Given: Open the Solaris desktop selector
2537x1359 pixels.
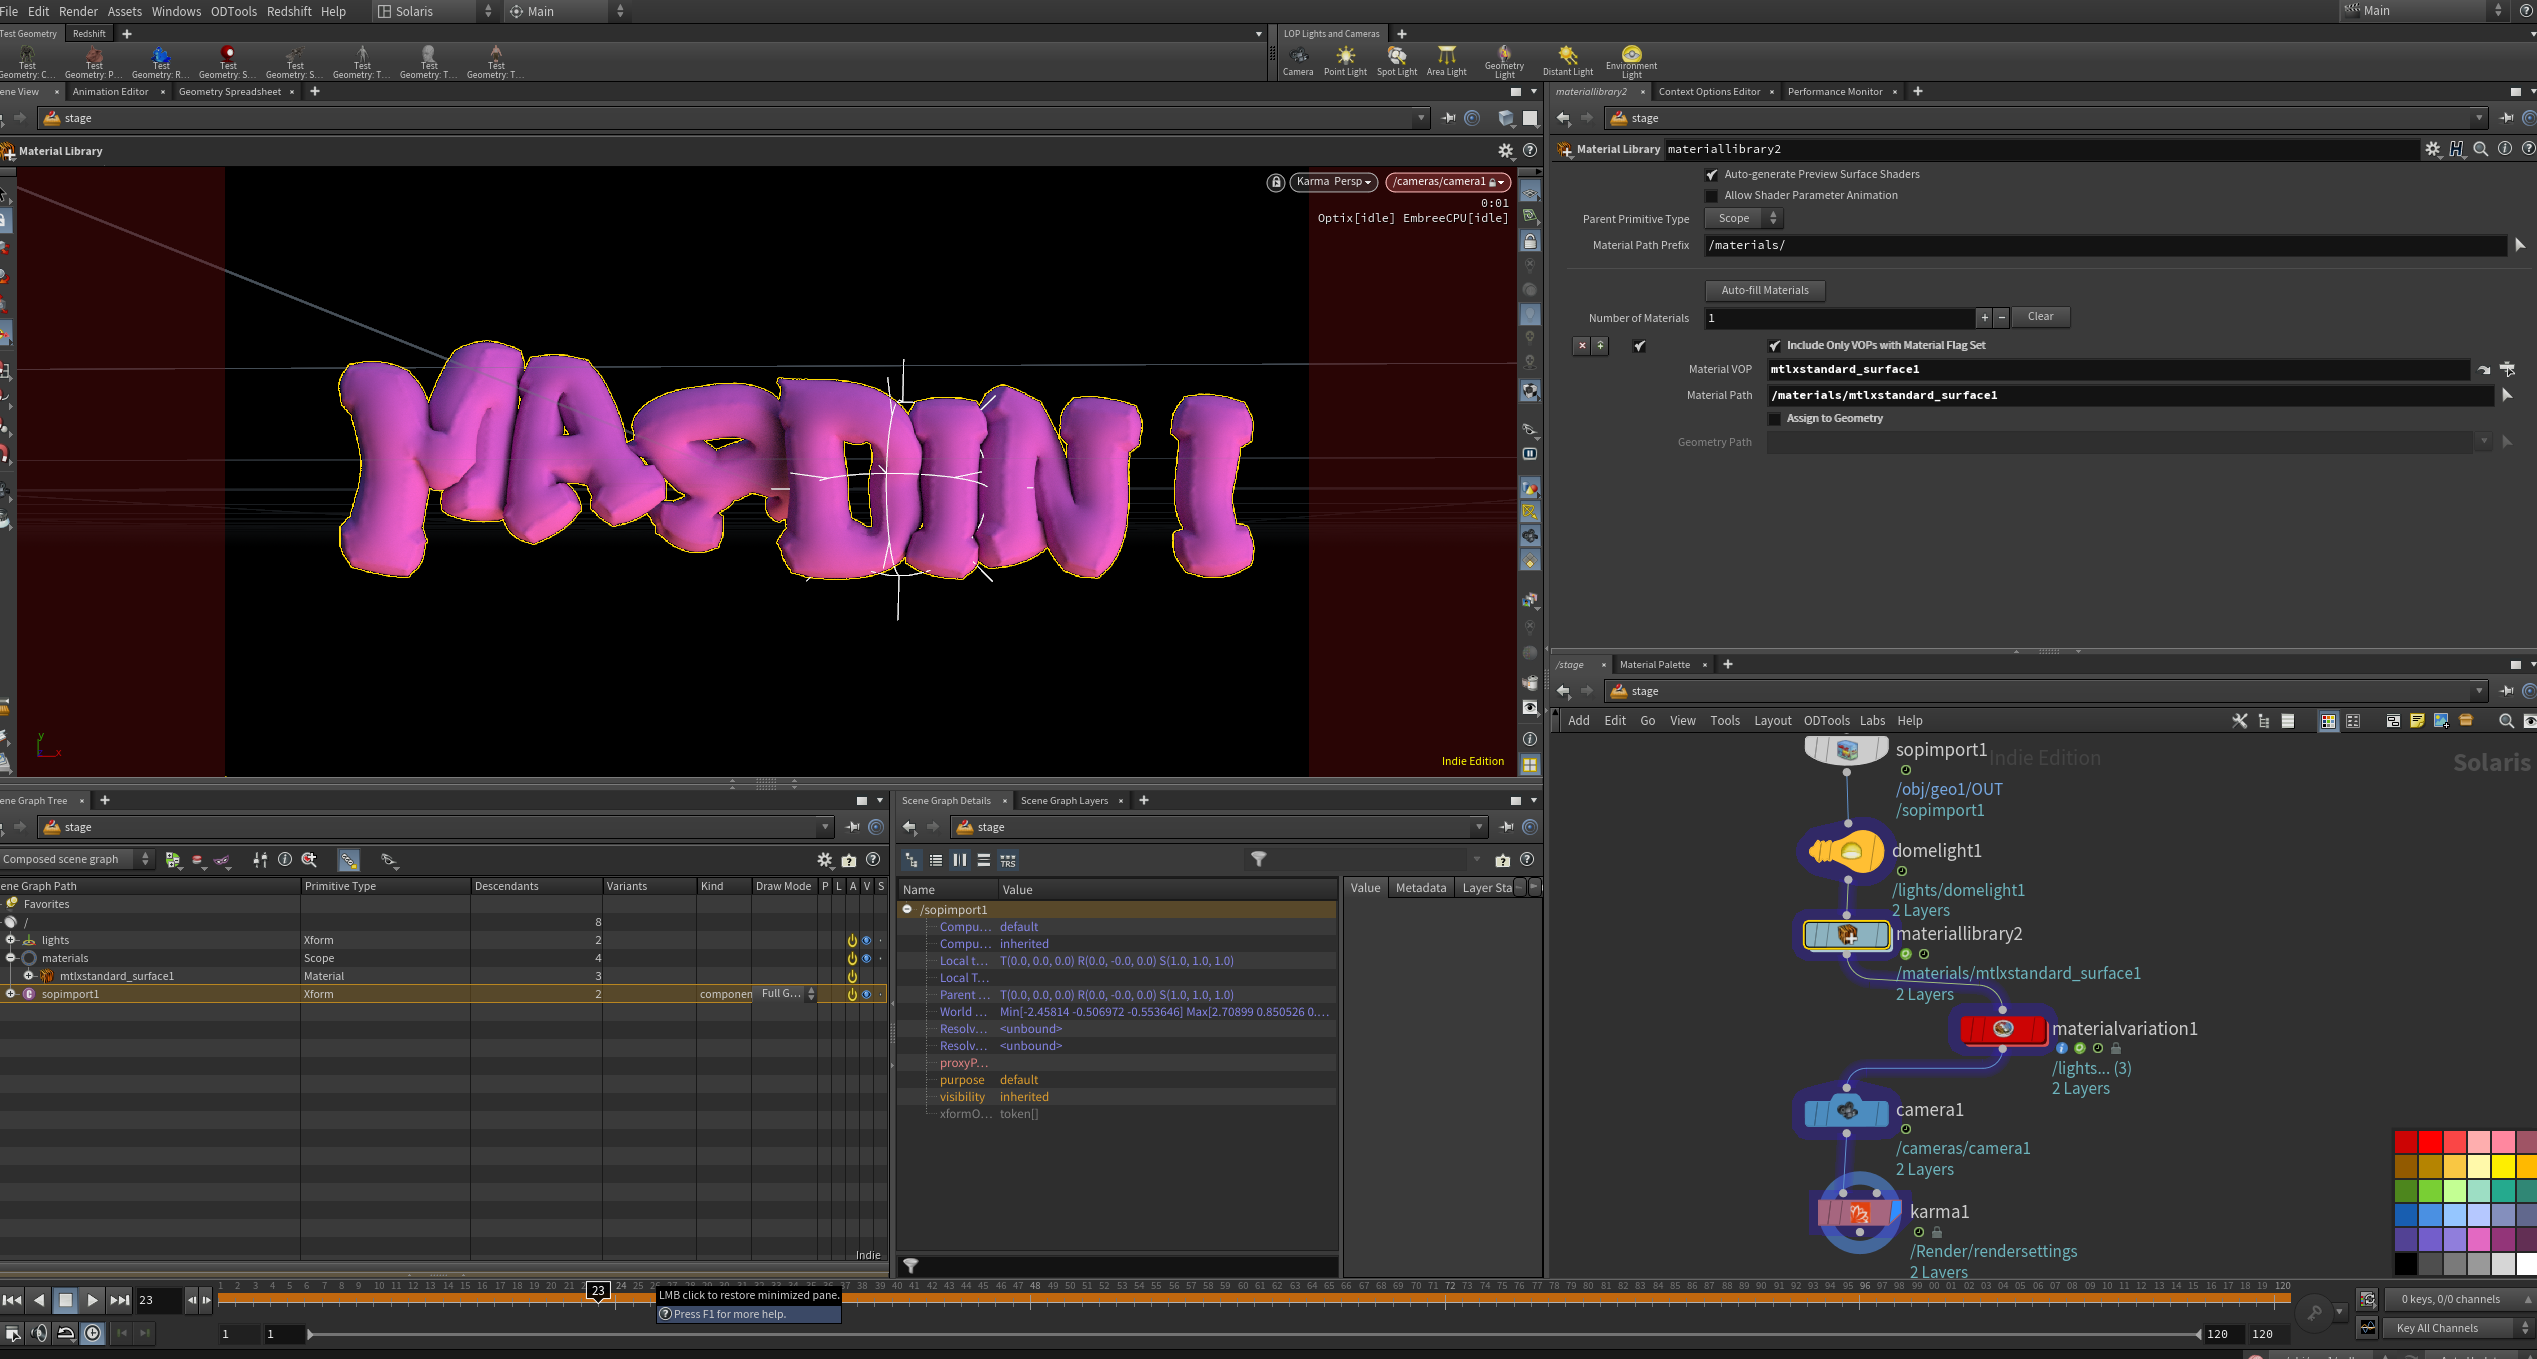Looking at the screenshot, I should pos(436,11).
